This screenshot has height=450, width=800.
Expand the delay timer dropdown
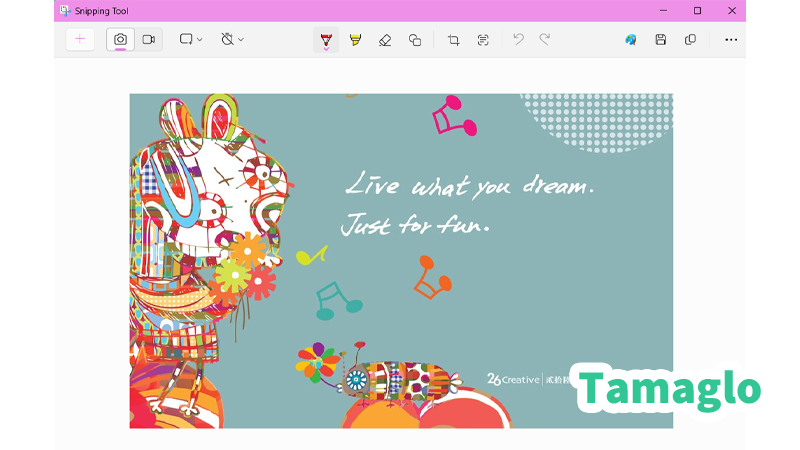[232, 40]
